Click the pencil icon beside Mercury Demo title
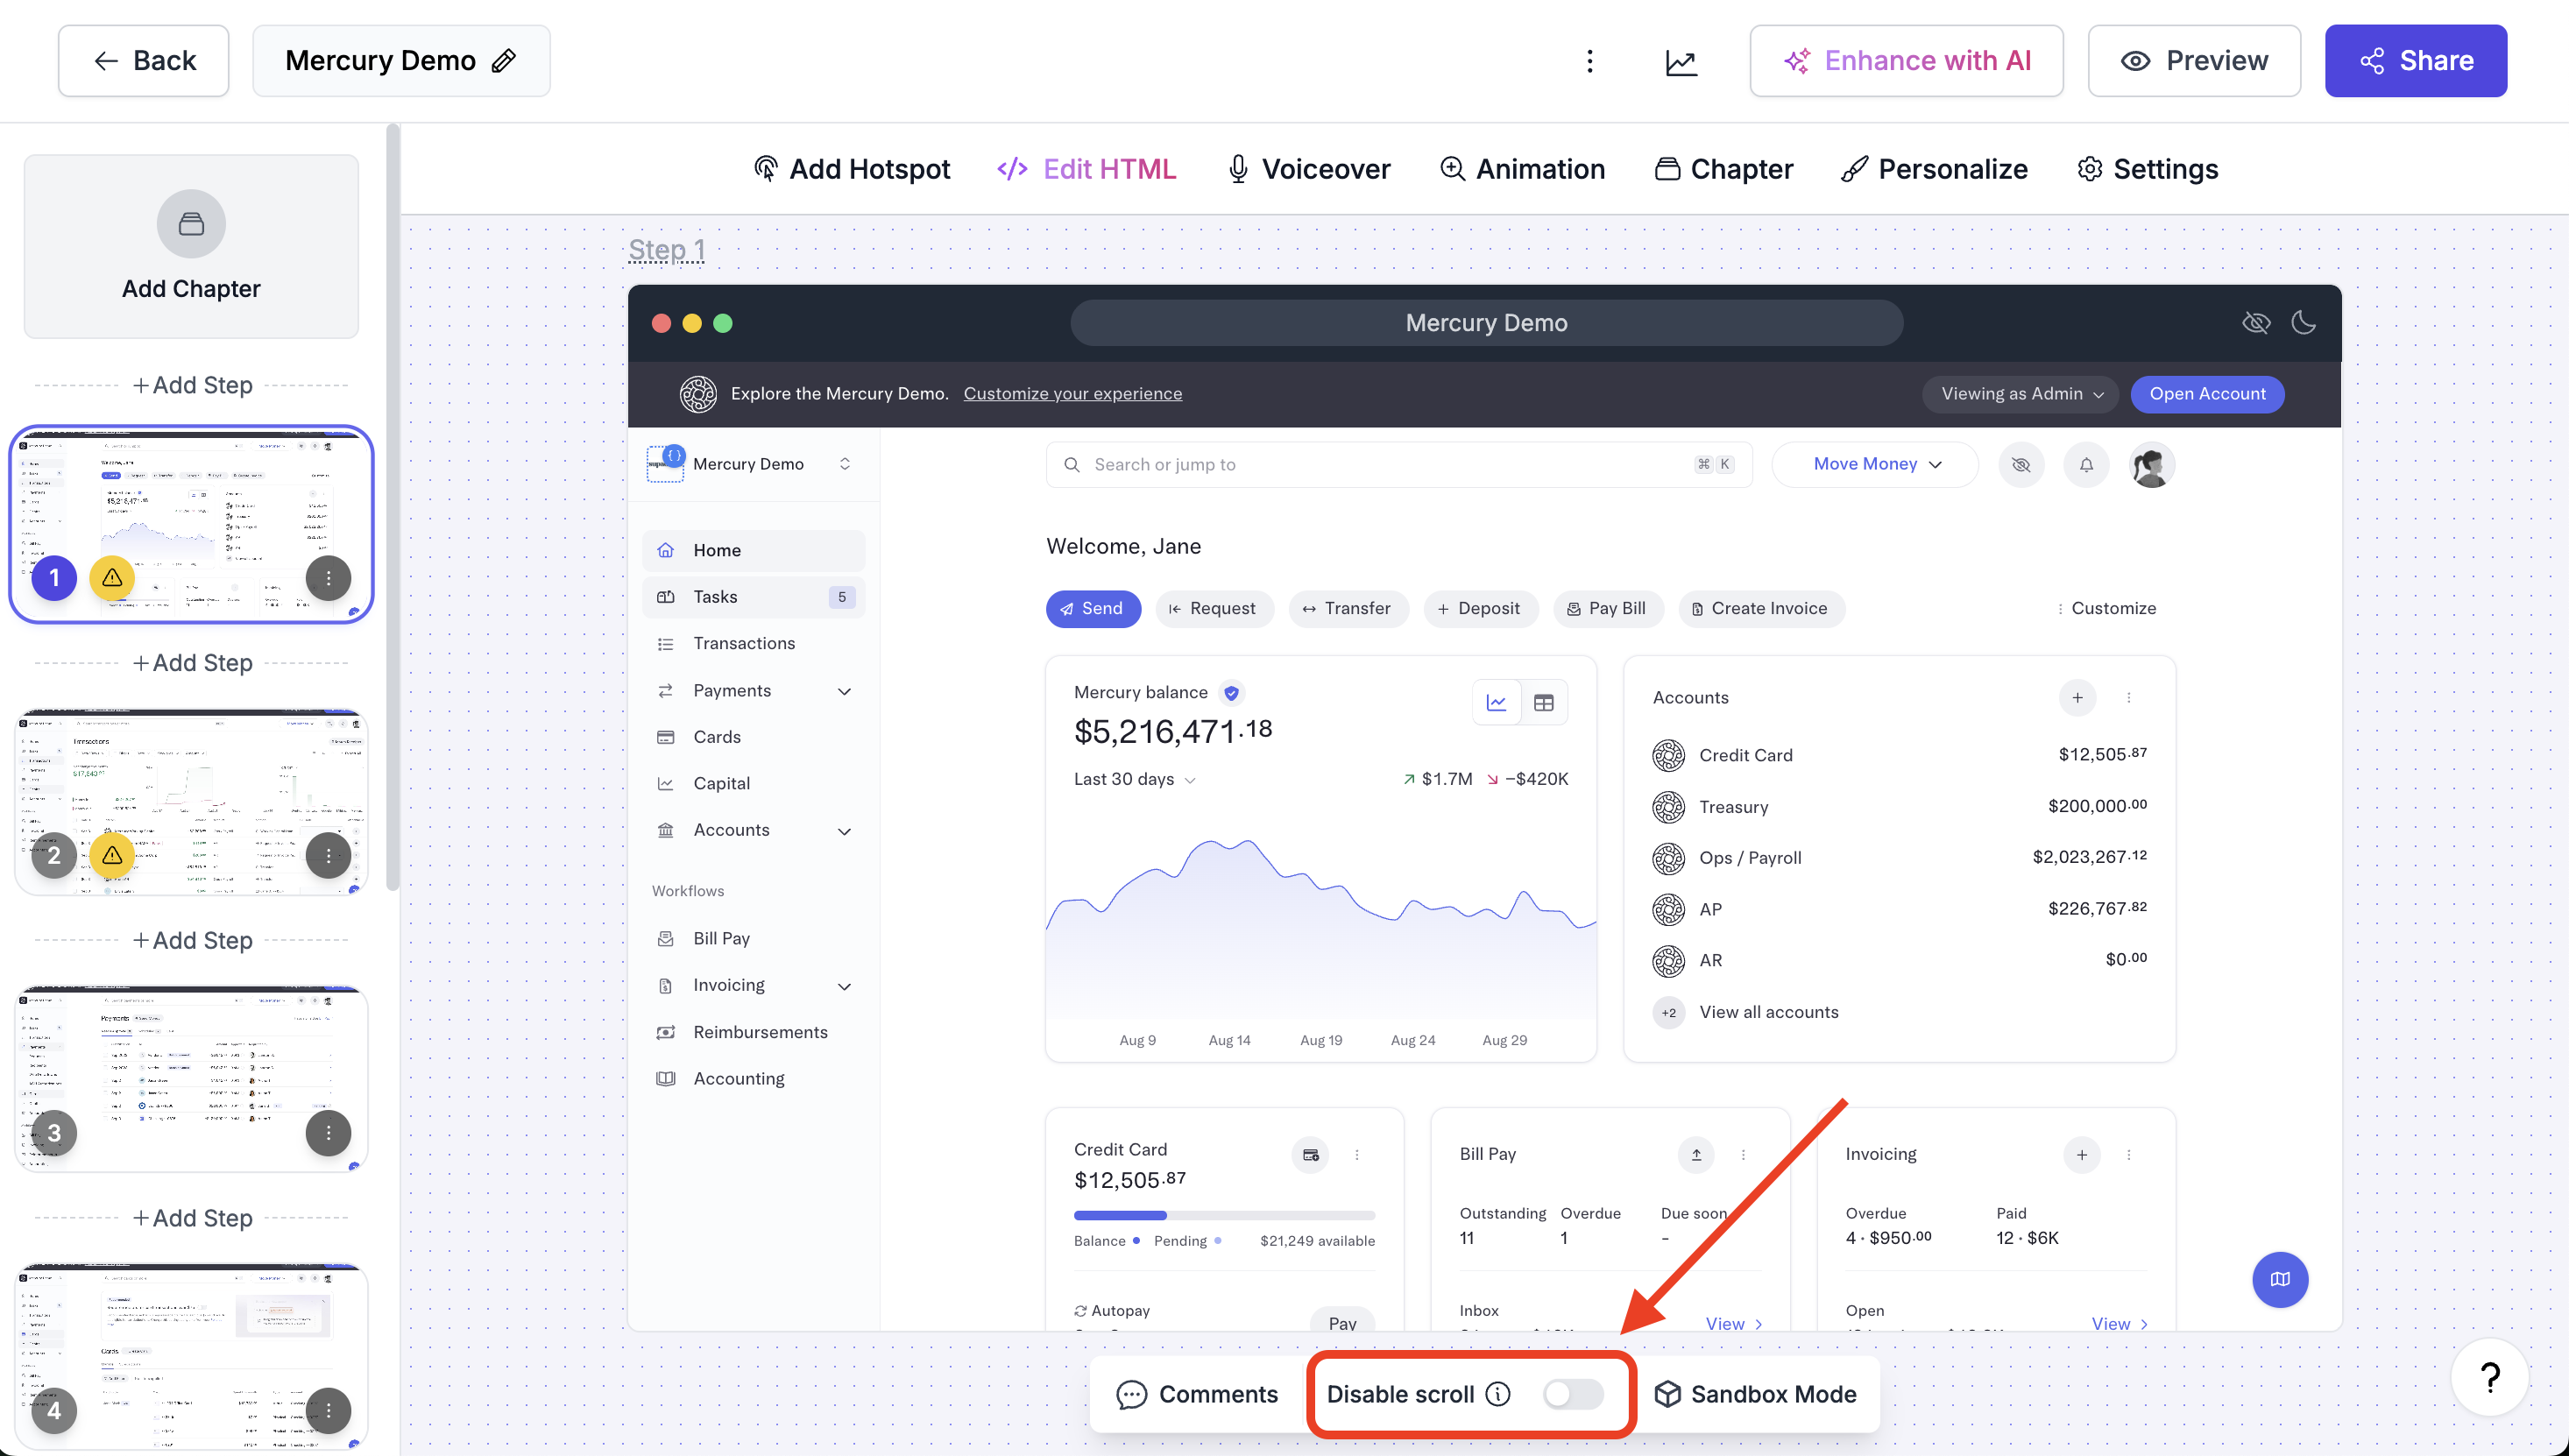2569x1456 pixels. 504,61
